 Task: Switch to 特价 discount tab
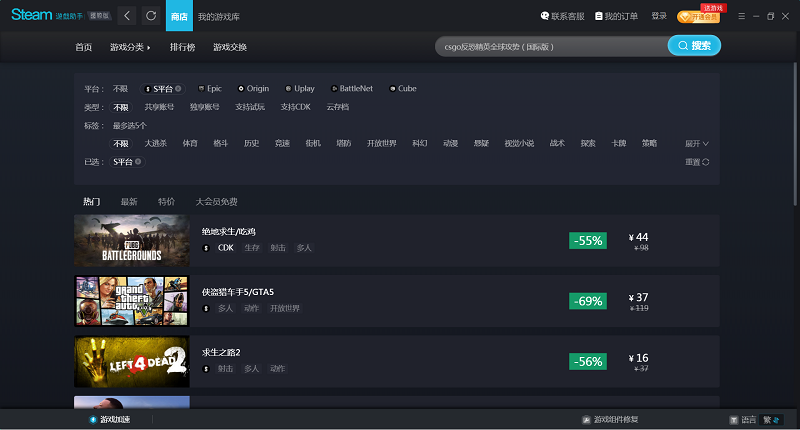(166, 202)
